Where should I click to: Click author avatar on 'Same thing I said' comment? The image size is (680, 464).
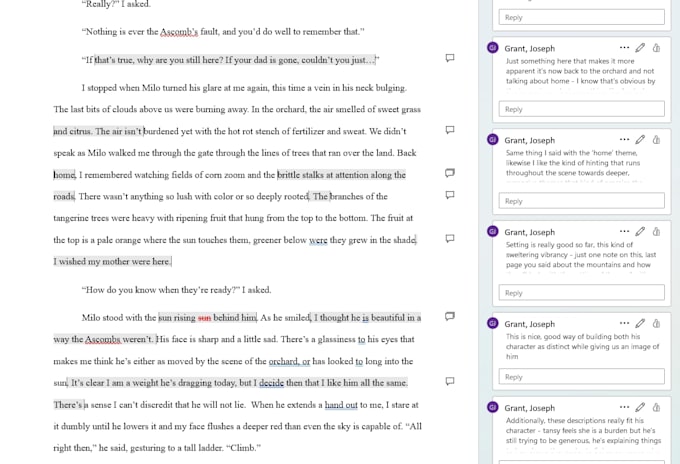pos(493,140)
